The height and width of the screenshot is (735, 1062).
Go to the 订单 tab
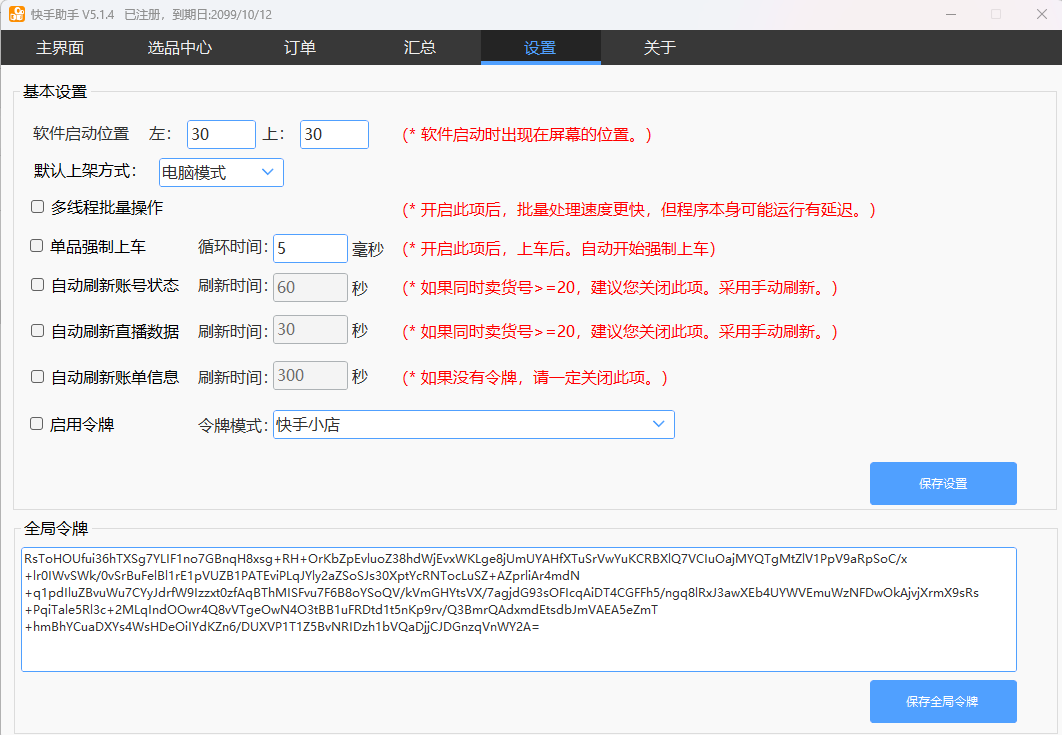point(300,47)
